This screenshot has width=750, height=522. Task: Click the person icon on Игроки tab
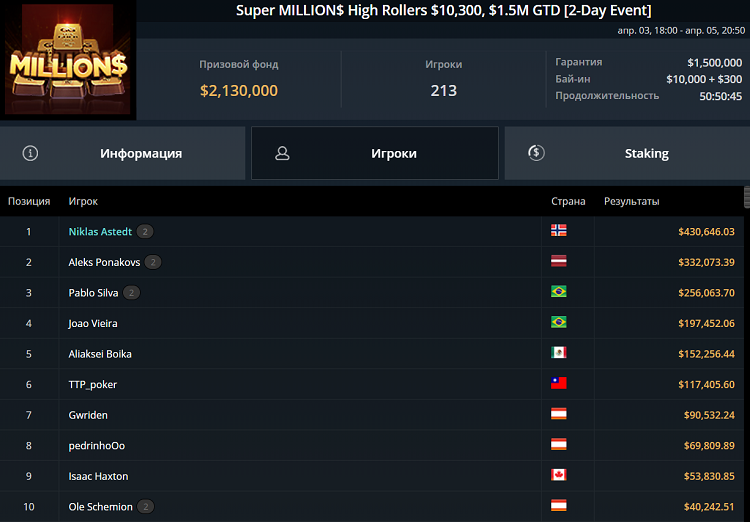coord(282,153)
